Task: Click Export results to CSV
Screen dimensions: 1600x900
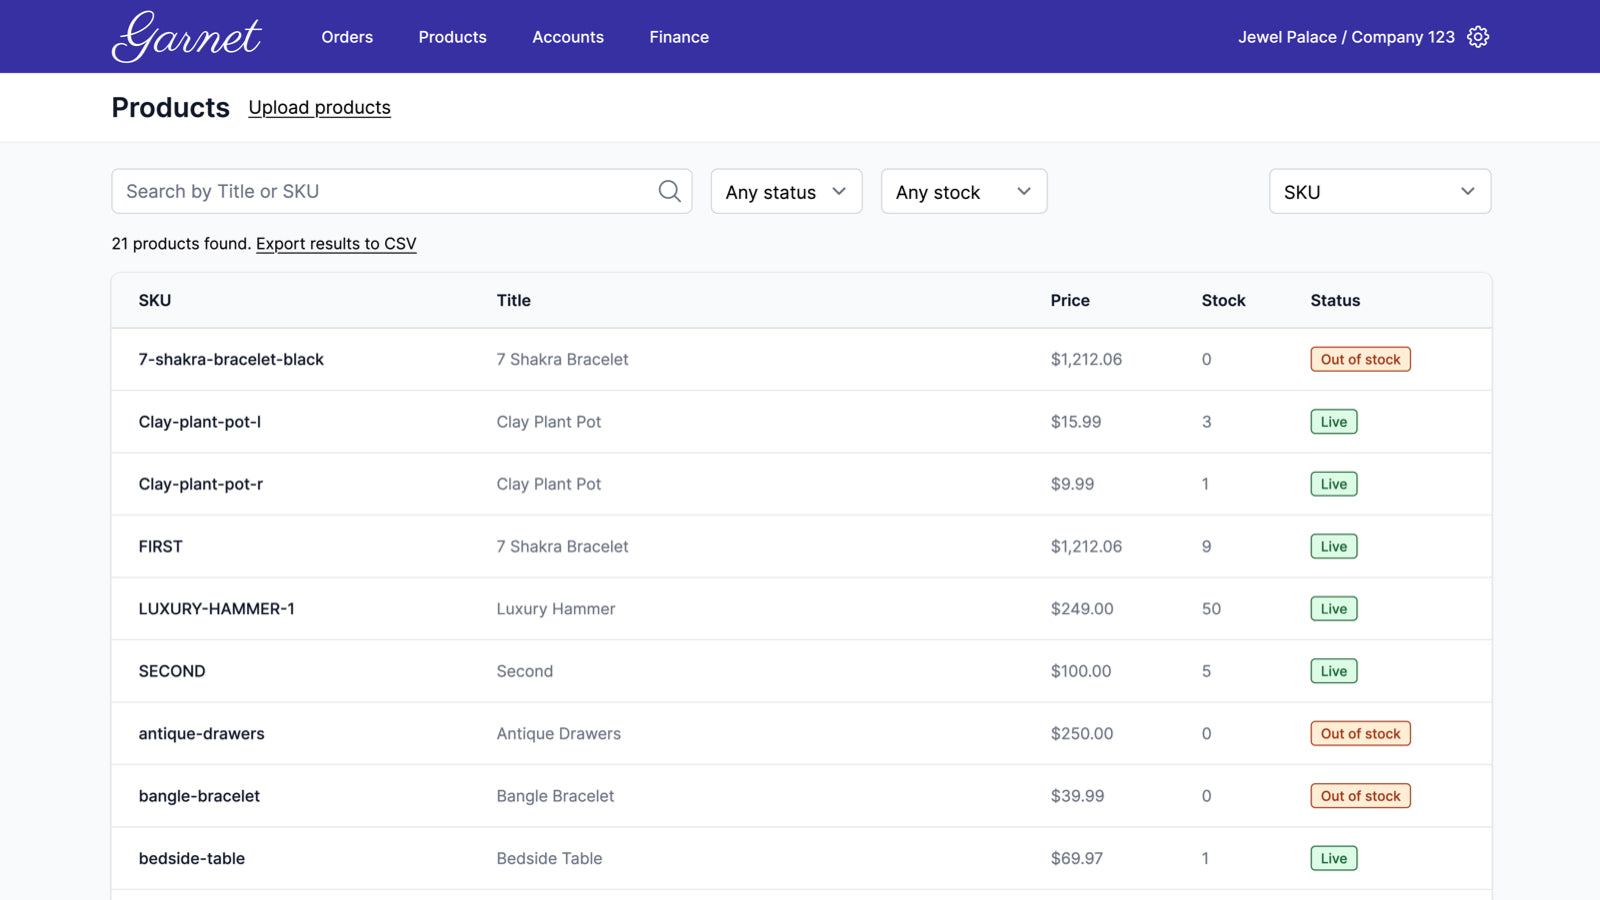Action: point(336,243)
